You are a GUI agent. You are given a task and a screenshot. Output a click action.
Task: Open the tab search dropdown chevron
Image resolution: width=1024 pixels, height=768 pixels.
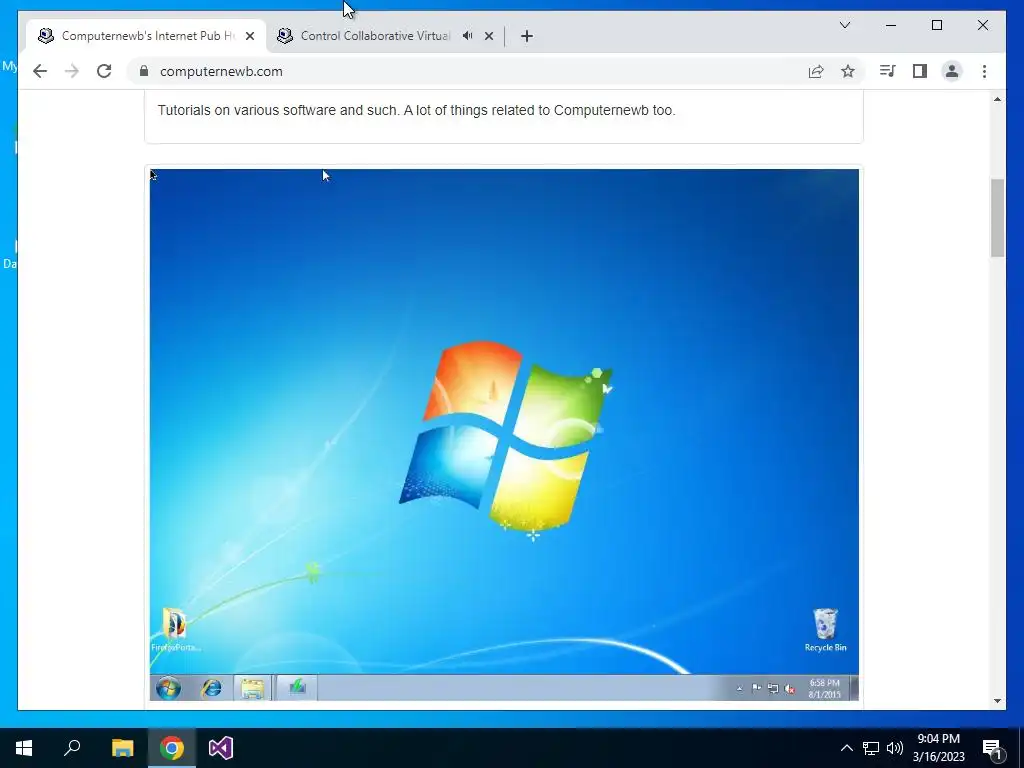point(845,25)
